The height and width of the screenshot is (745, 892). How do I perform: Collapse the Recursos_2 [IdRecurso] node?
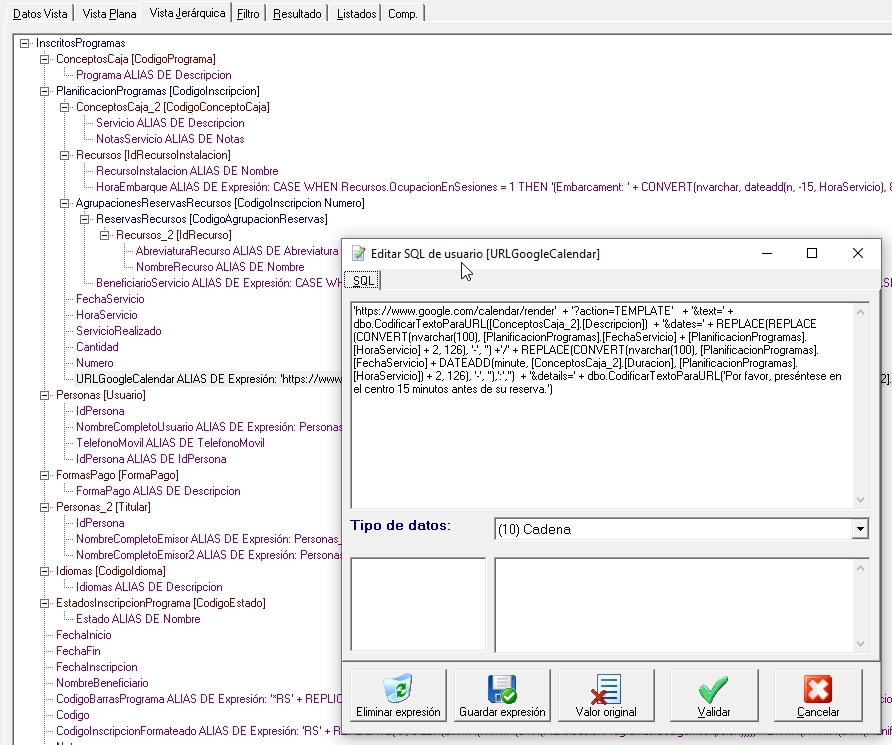click(x=104, y=235)
